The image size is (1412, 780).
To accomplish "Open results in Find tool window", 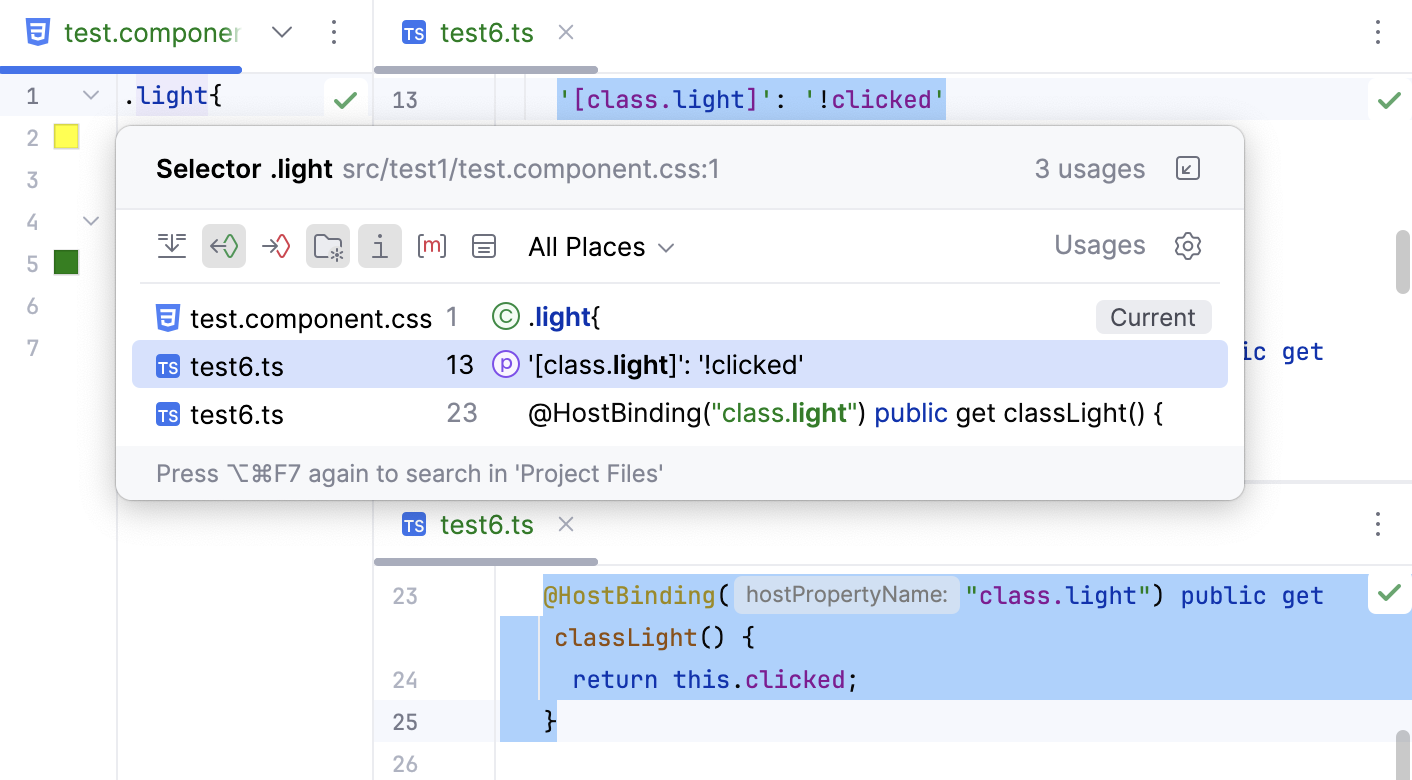I will tap(1187, 168).
